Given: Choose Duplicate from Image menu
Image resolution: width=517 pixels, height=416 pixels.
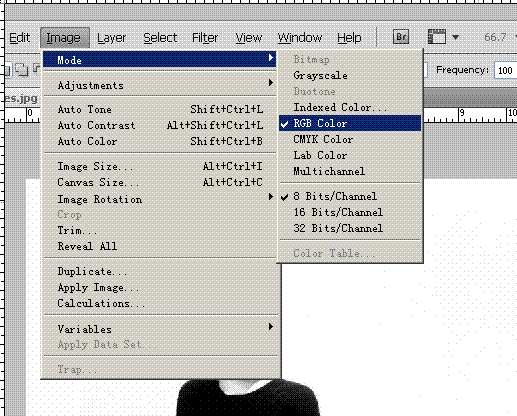Looking at the screenshot, I should tap(160, 271).
